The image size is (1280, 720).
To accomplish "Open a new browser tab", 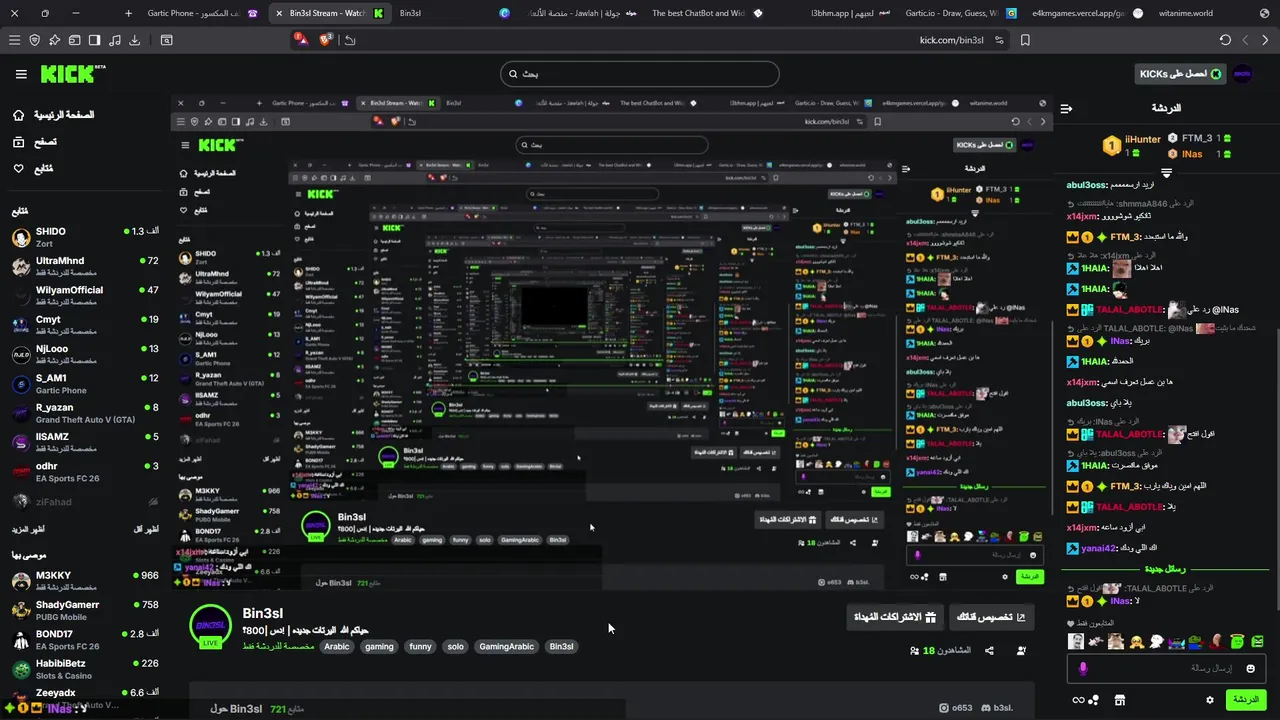I will click(128, 13).
